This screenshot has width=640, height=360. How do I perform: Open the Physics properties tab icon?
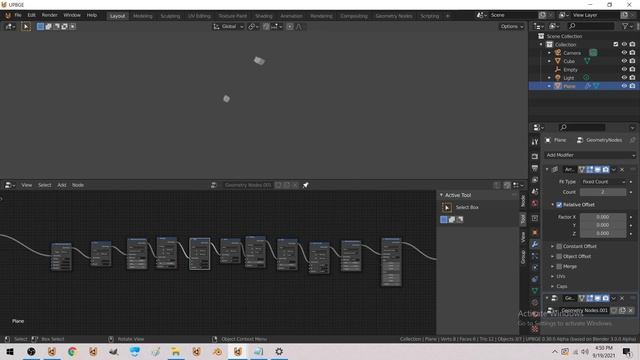(535, 267)
